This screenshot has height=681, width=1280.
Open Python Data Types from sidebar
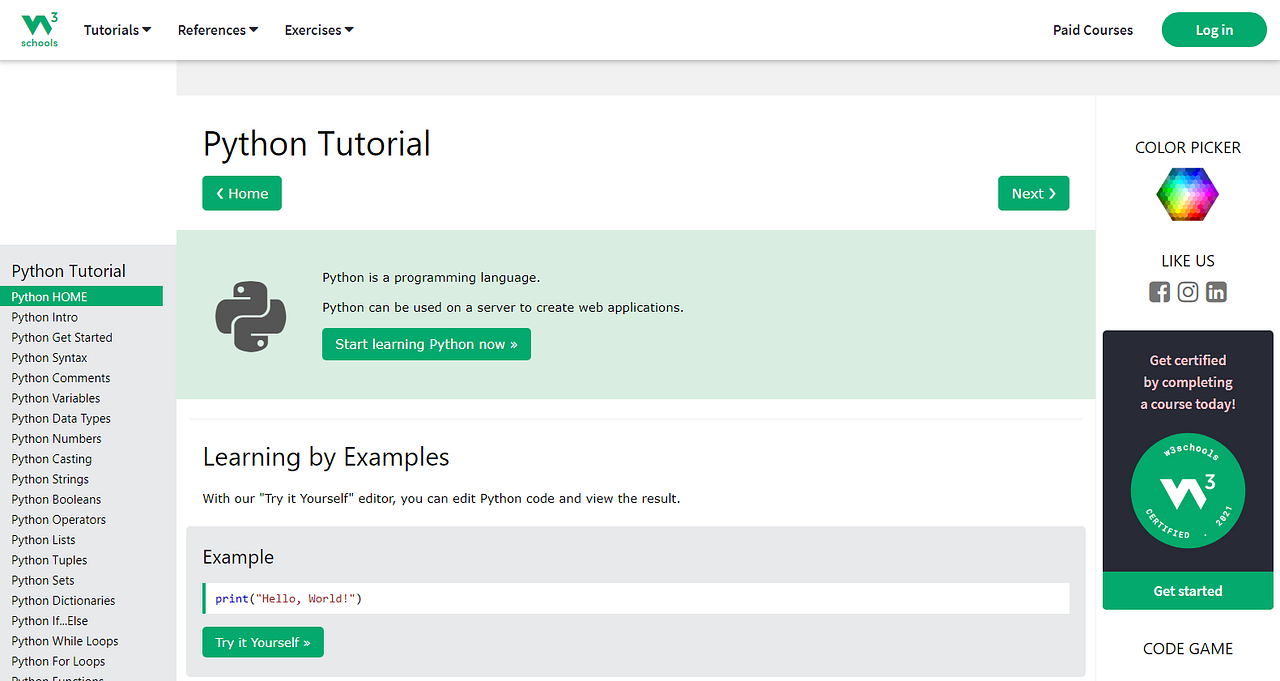pyautogui.click(x=61, y=418)
